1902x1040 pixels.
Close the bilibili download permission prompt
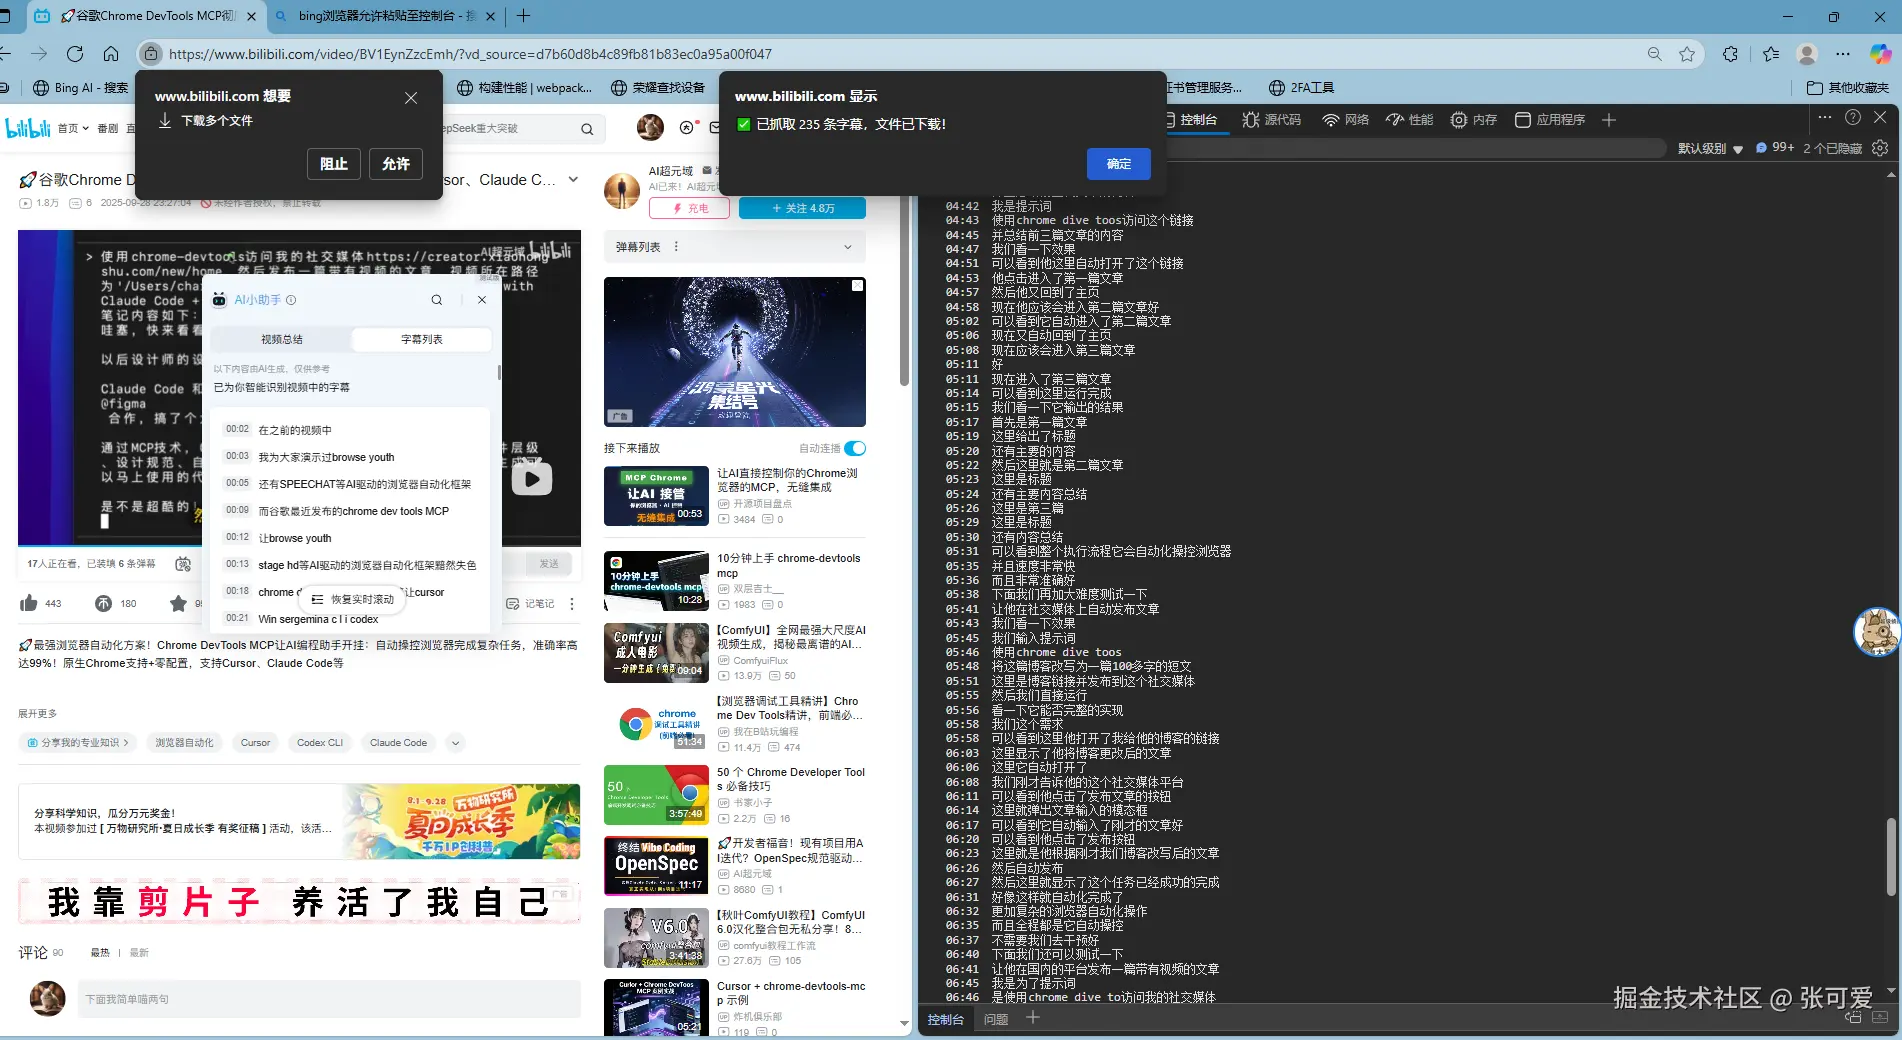point(411,97)
